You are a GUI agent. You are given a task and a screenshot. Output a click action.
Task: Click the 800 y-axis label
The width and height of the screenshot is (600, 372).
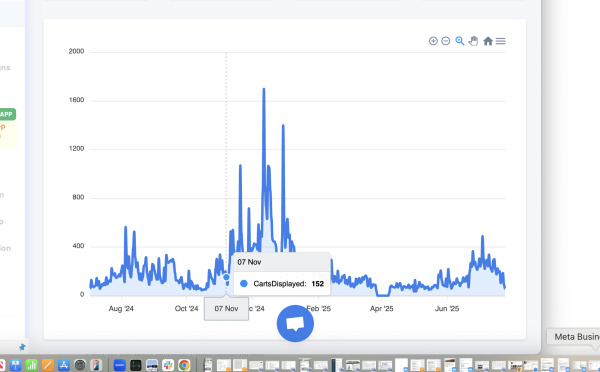pyautogui.click(x=78, y=197)
